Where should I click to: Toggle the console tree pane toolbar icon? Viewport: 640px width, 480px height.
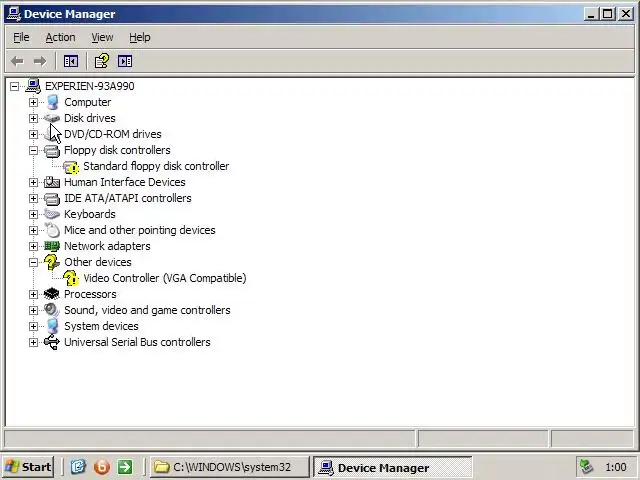coord(71,62)
